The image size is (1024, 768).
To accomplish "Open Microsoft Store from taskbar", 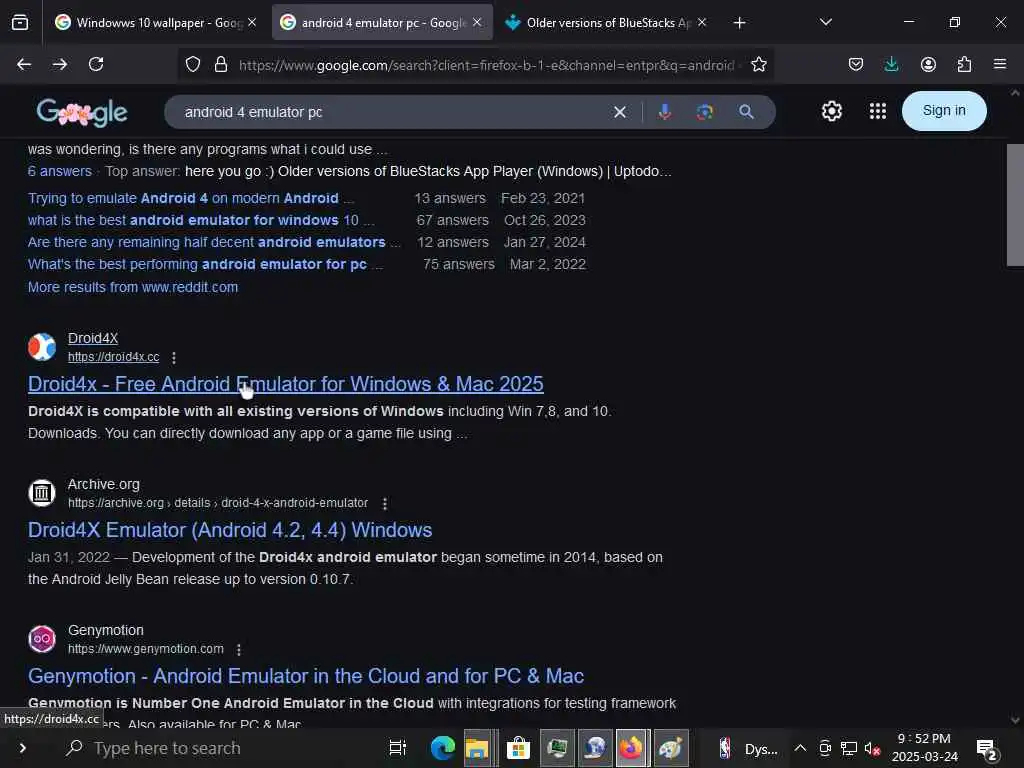I will click(x=518, y=748).
